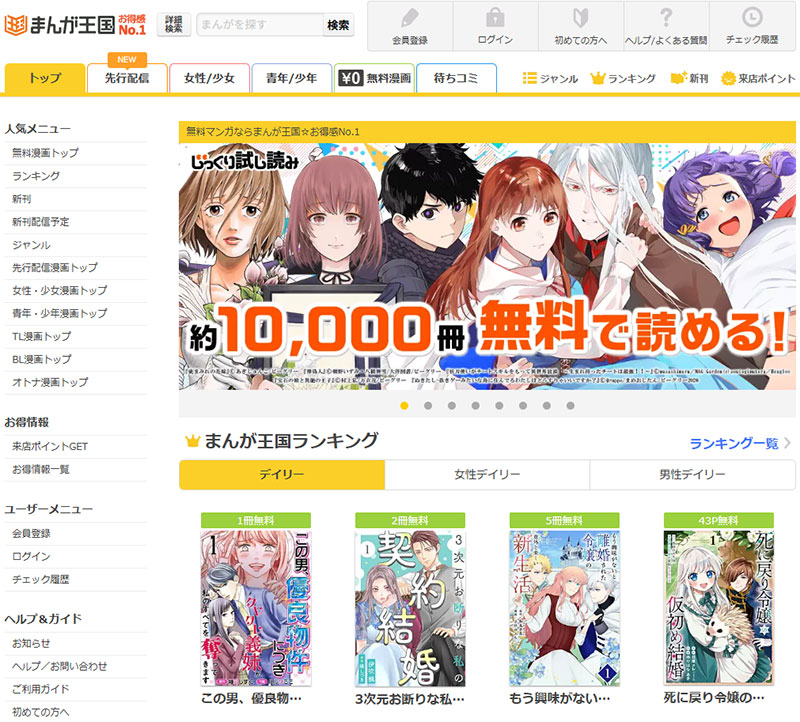Open チェック履歴 clock icon
The width and height of the screenshot is (800, 722).
pos(751,17)
